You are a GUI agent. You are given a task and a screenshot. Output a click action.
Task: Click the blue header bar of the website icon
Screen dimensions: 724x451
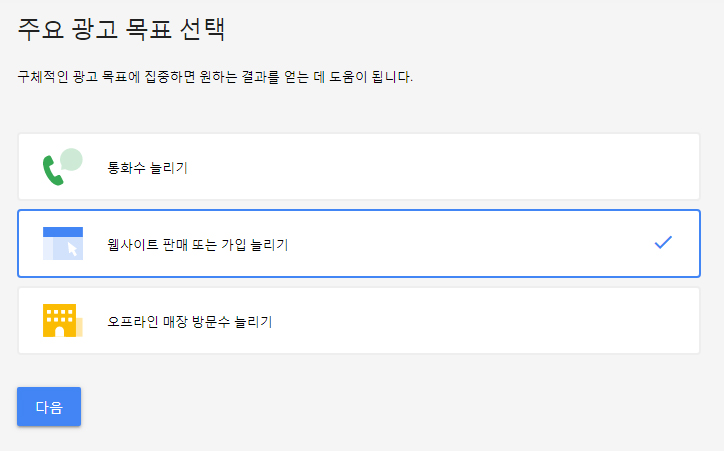[x=62, y=232]
